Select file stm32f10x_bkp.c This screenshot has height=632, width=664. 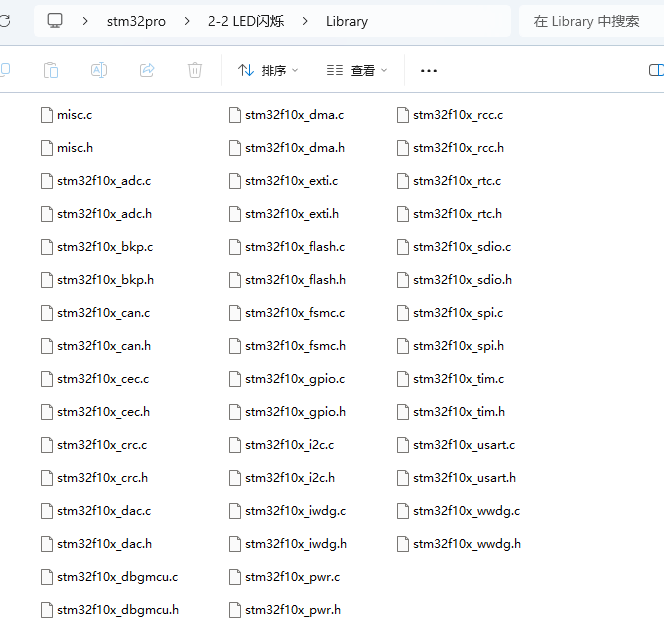[x=97, y=247]
